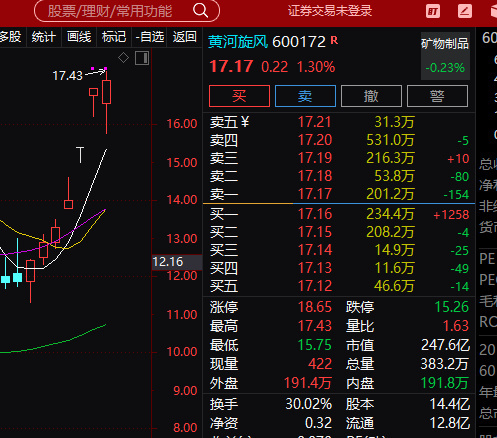This screenshot has height=438, width=497.
Task: Click the 警 alert button
Action: 437,96
